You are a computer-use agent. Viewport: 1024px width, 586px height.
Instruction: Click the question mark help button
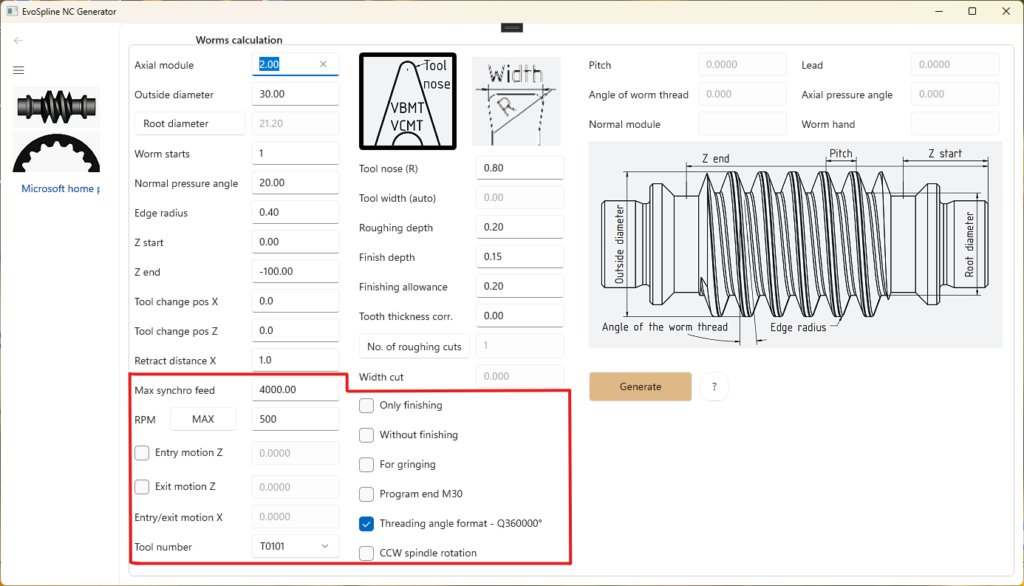(714, 387)
